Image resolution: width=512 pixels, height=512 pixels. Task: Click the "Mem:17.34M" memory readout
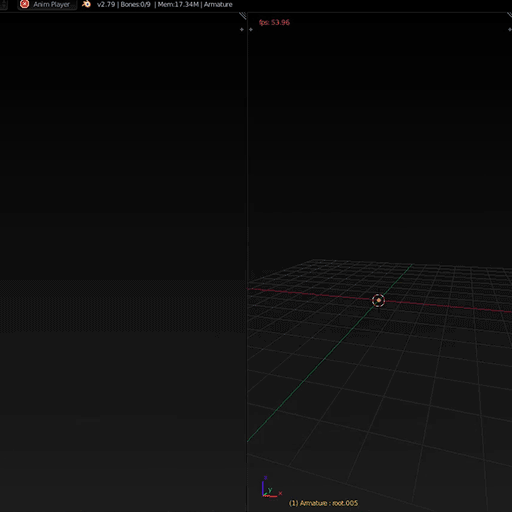coord(178,5)
